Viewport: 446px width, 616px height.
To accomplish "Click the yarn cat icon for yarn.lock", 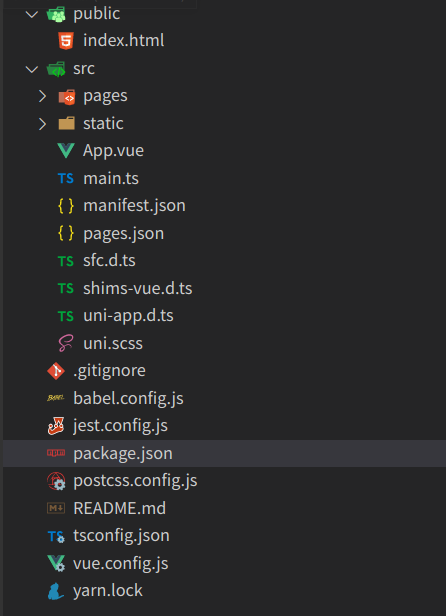I will [56, 591].
